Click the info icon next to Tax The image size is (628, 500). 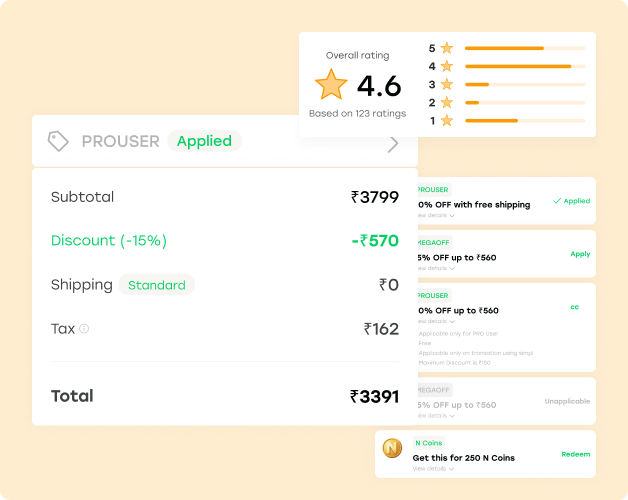(84, 328)
